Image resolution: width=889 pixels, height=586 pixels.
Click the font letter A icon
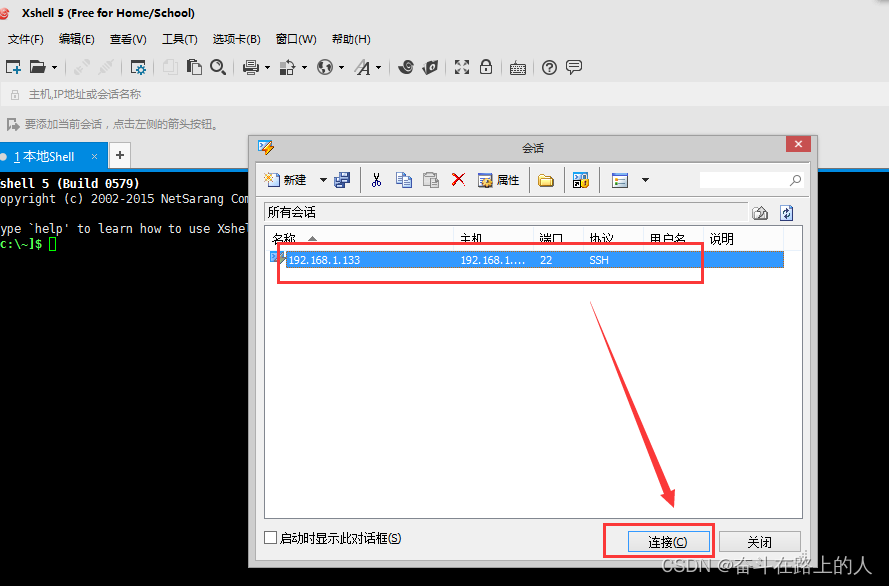[362, 67]
